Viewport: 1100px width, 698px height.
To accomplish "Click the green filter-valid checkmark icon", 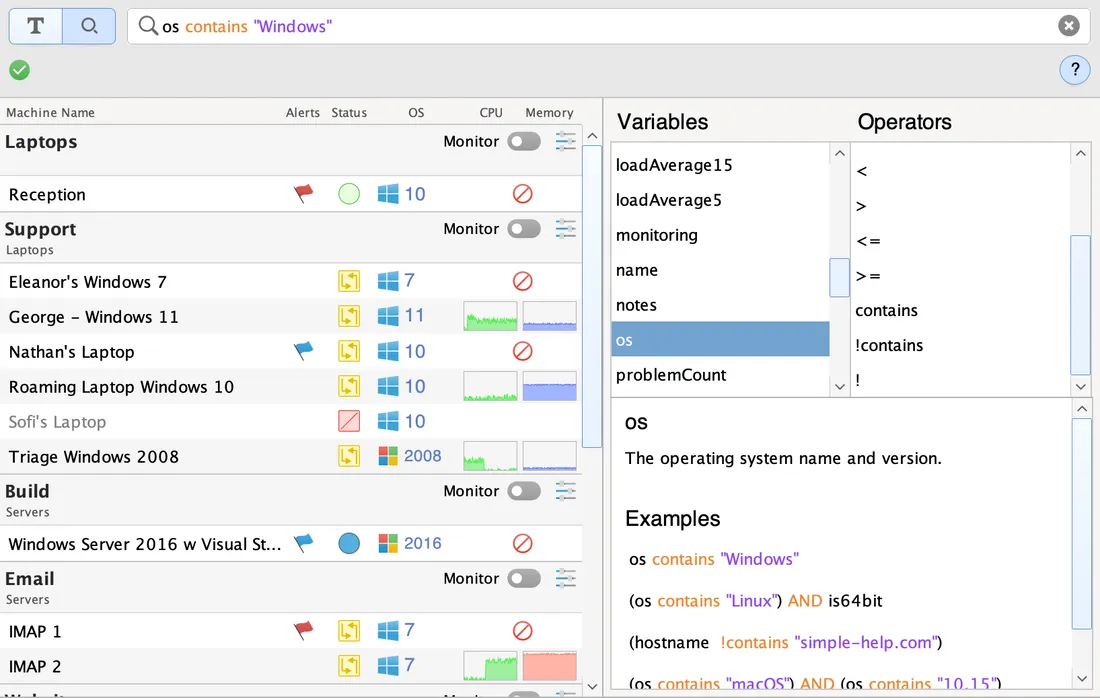I will click(x=19, y=71).
